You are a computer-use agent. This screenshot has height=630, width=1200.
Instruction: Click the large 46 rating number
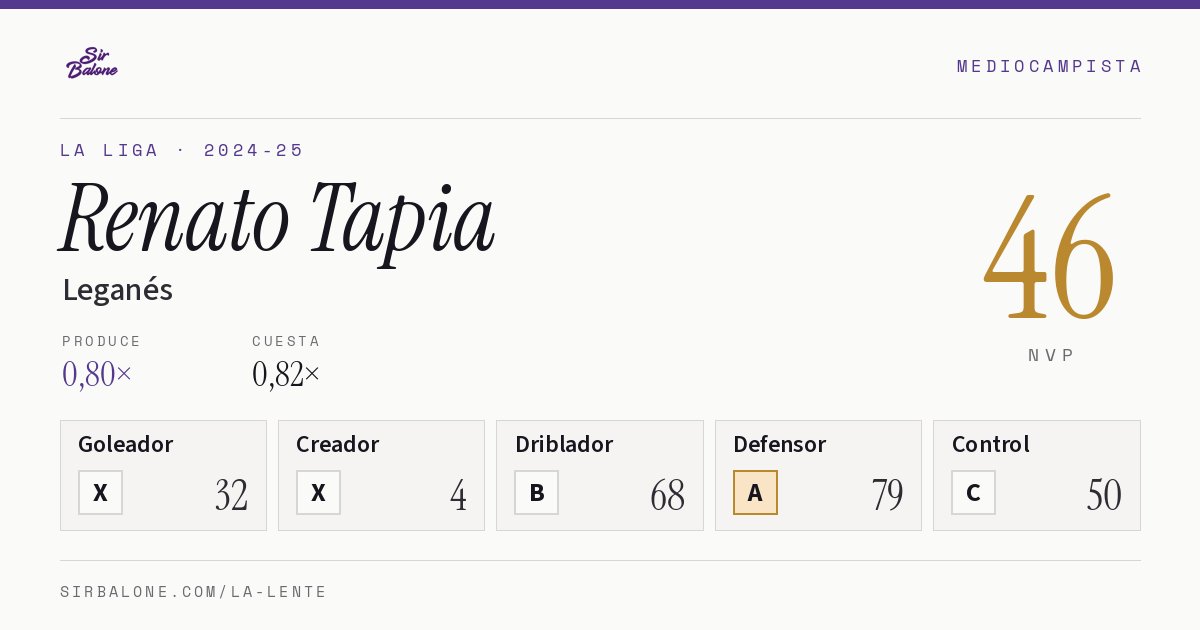tap(1049, 255)
